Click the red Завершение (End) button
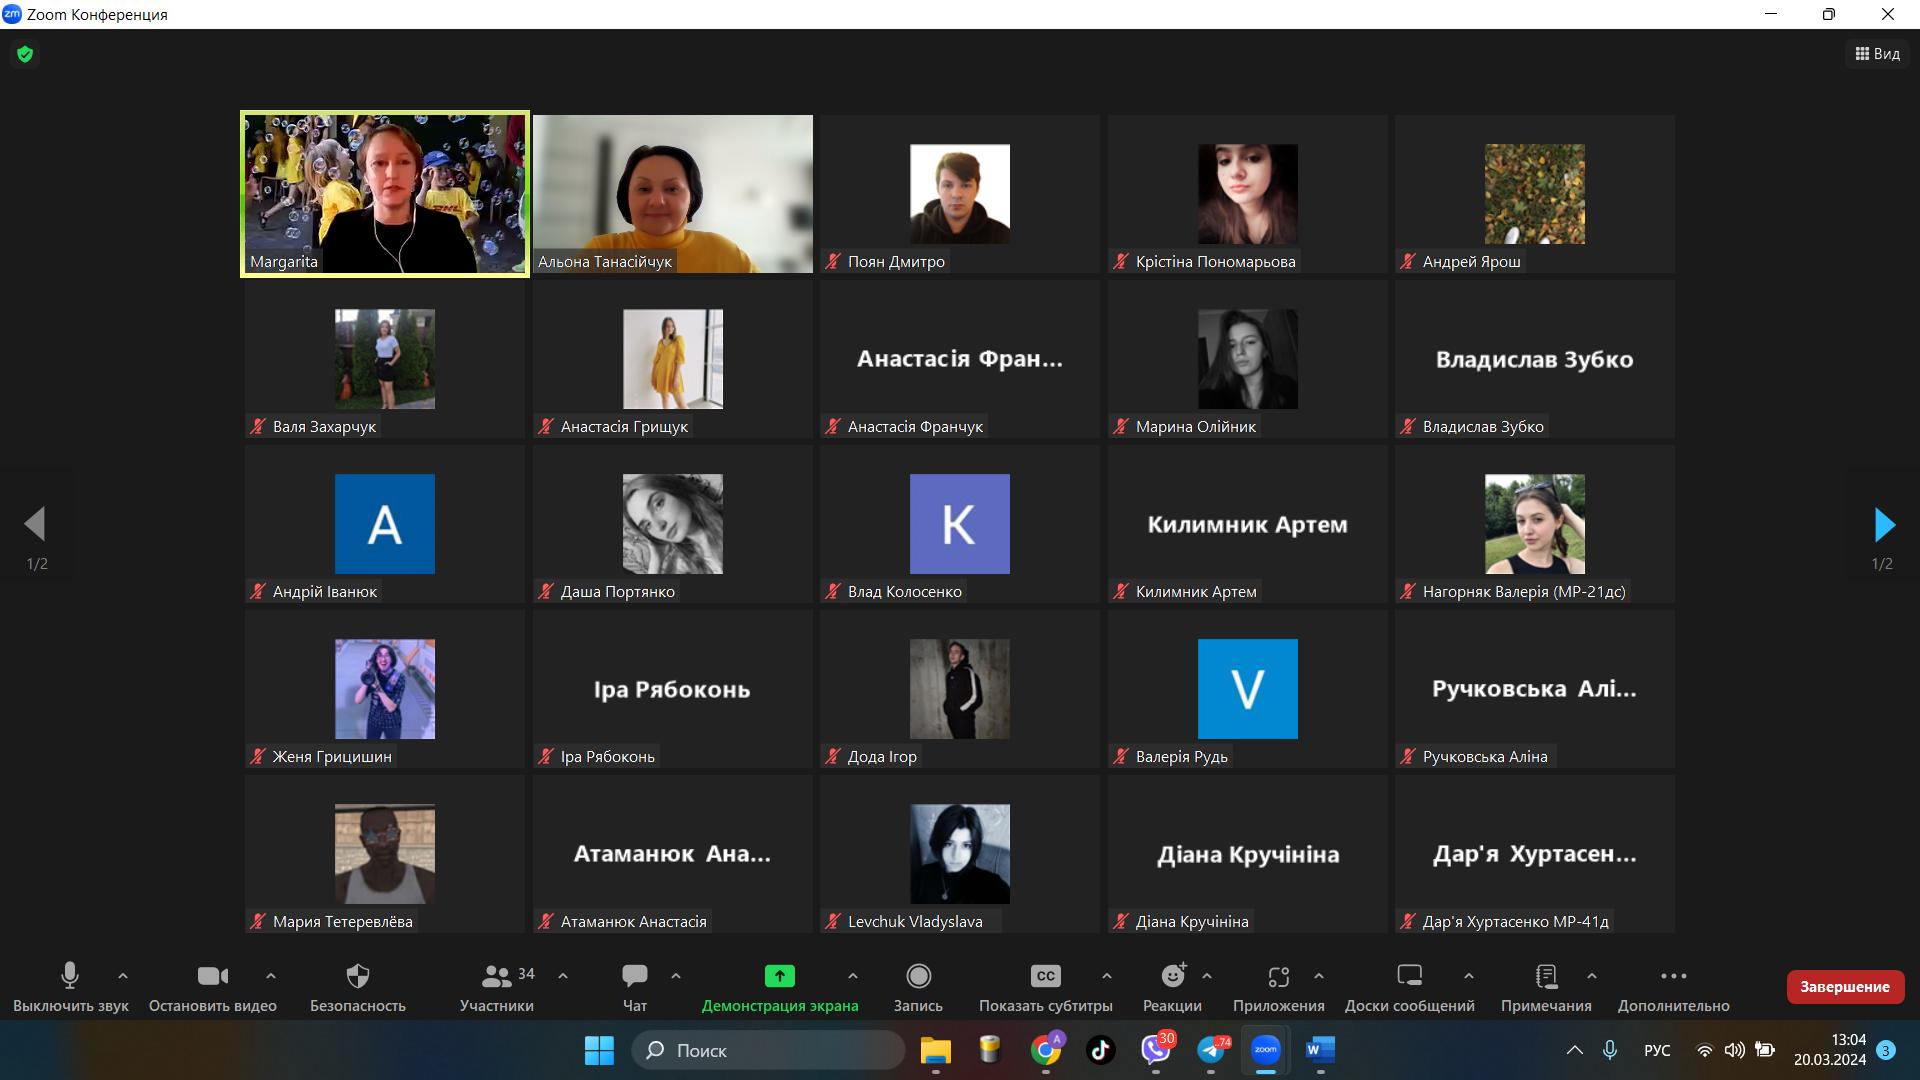 1844,987
